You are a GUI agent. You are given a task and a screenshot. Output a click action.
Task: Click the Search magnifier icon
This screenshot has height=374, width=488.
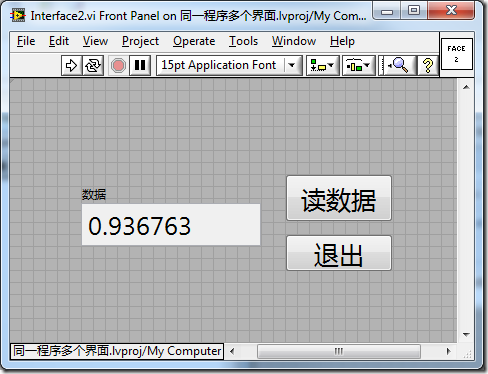click(x=397, y=65)
